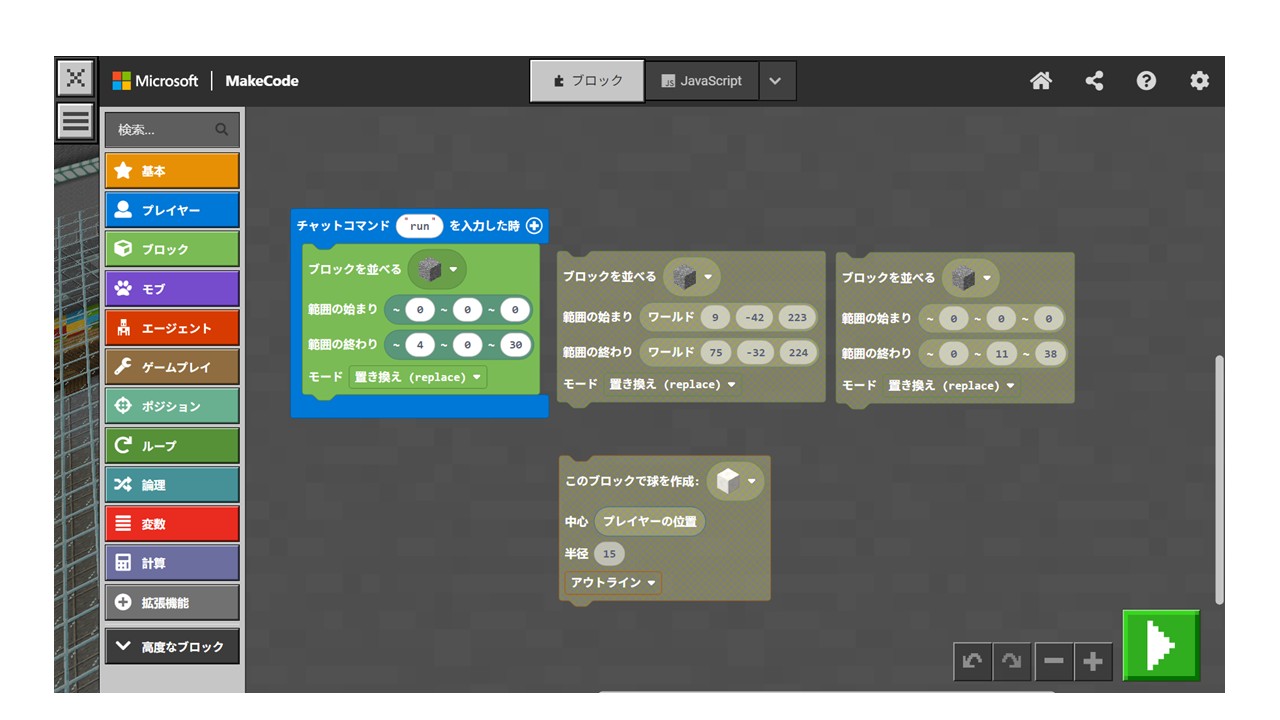
Task: Click the Undo arrow icon
Action: (x=972, y=662)
